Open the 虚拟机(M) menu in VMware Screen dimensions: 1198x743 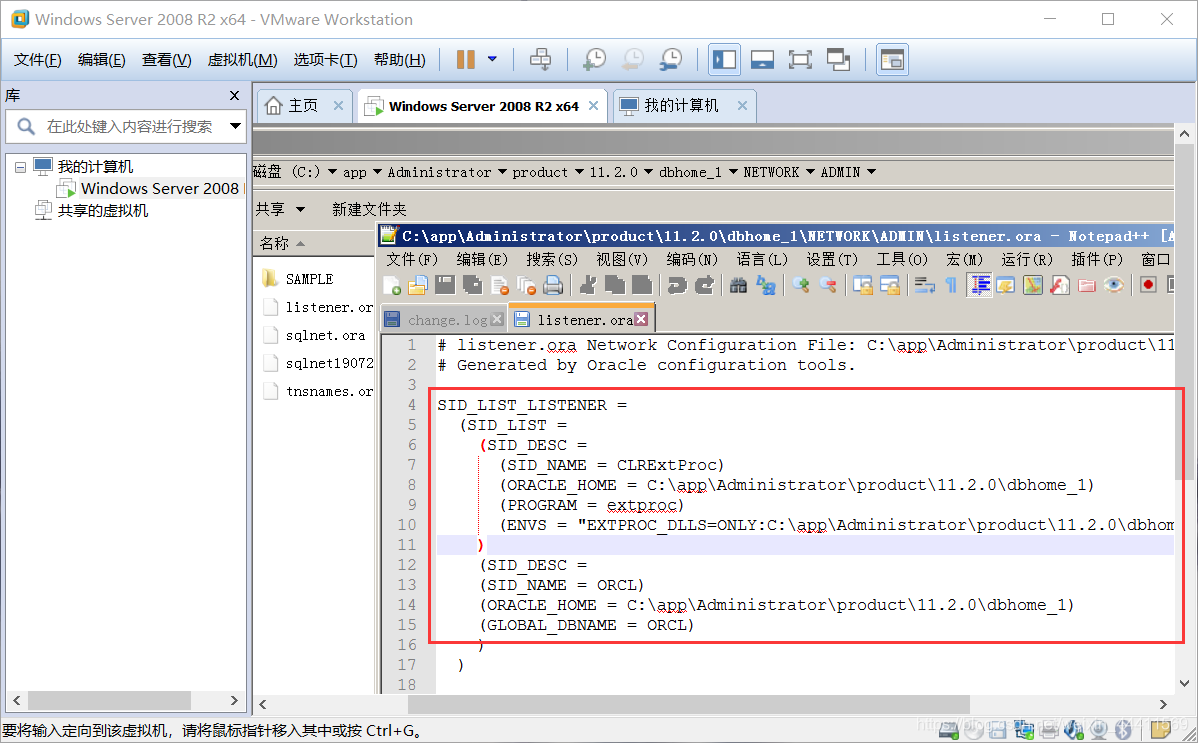click(x=242, y=60)
